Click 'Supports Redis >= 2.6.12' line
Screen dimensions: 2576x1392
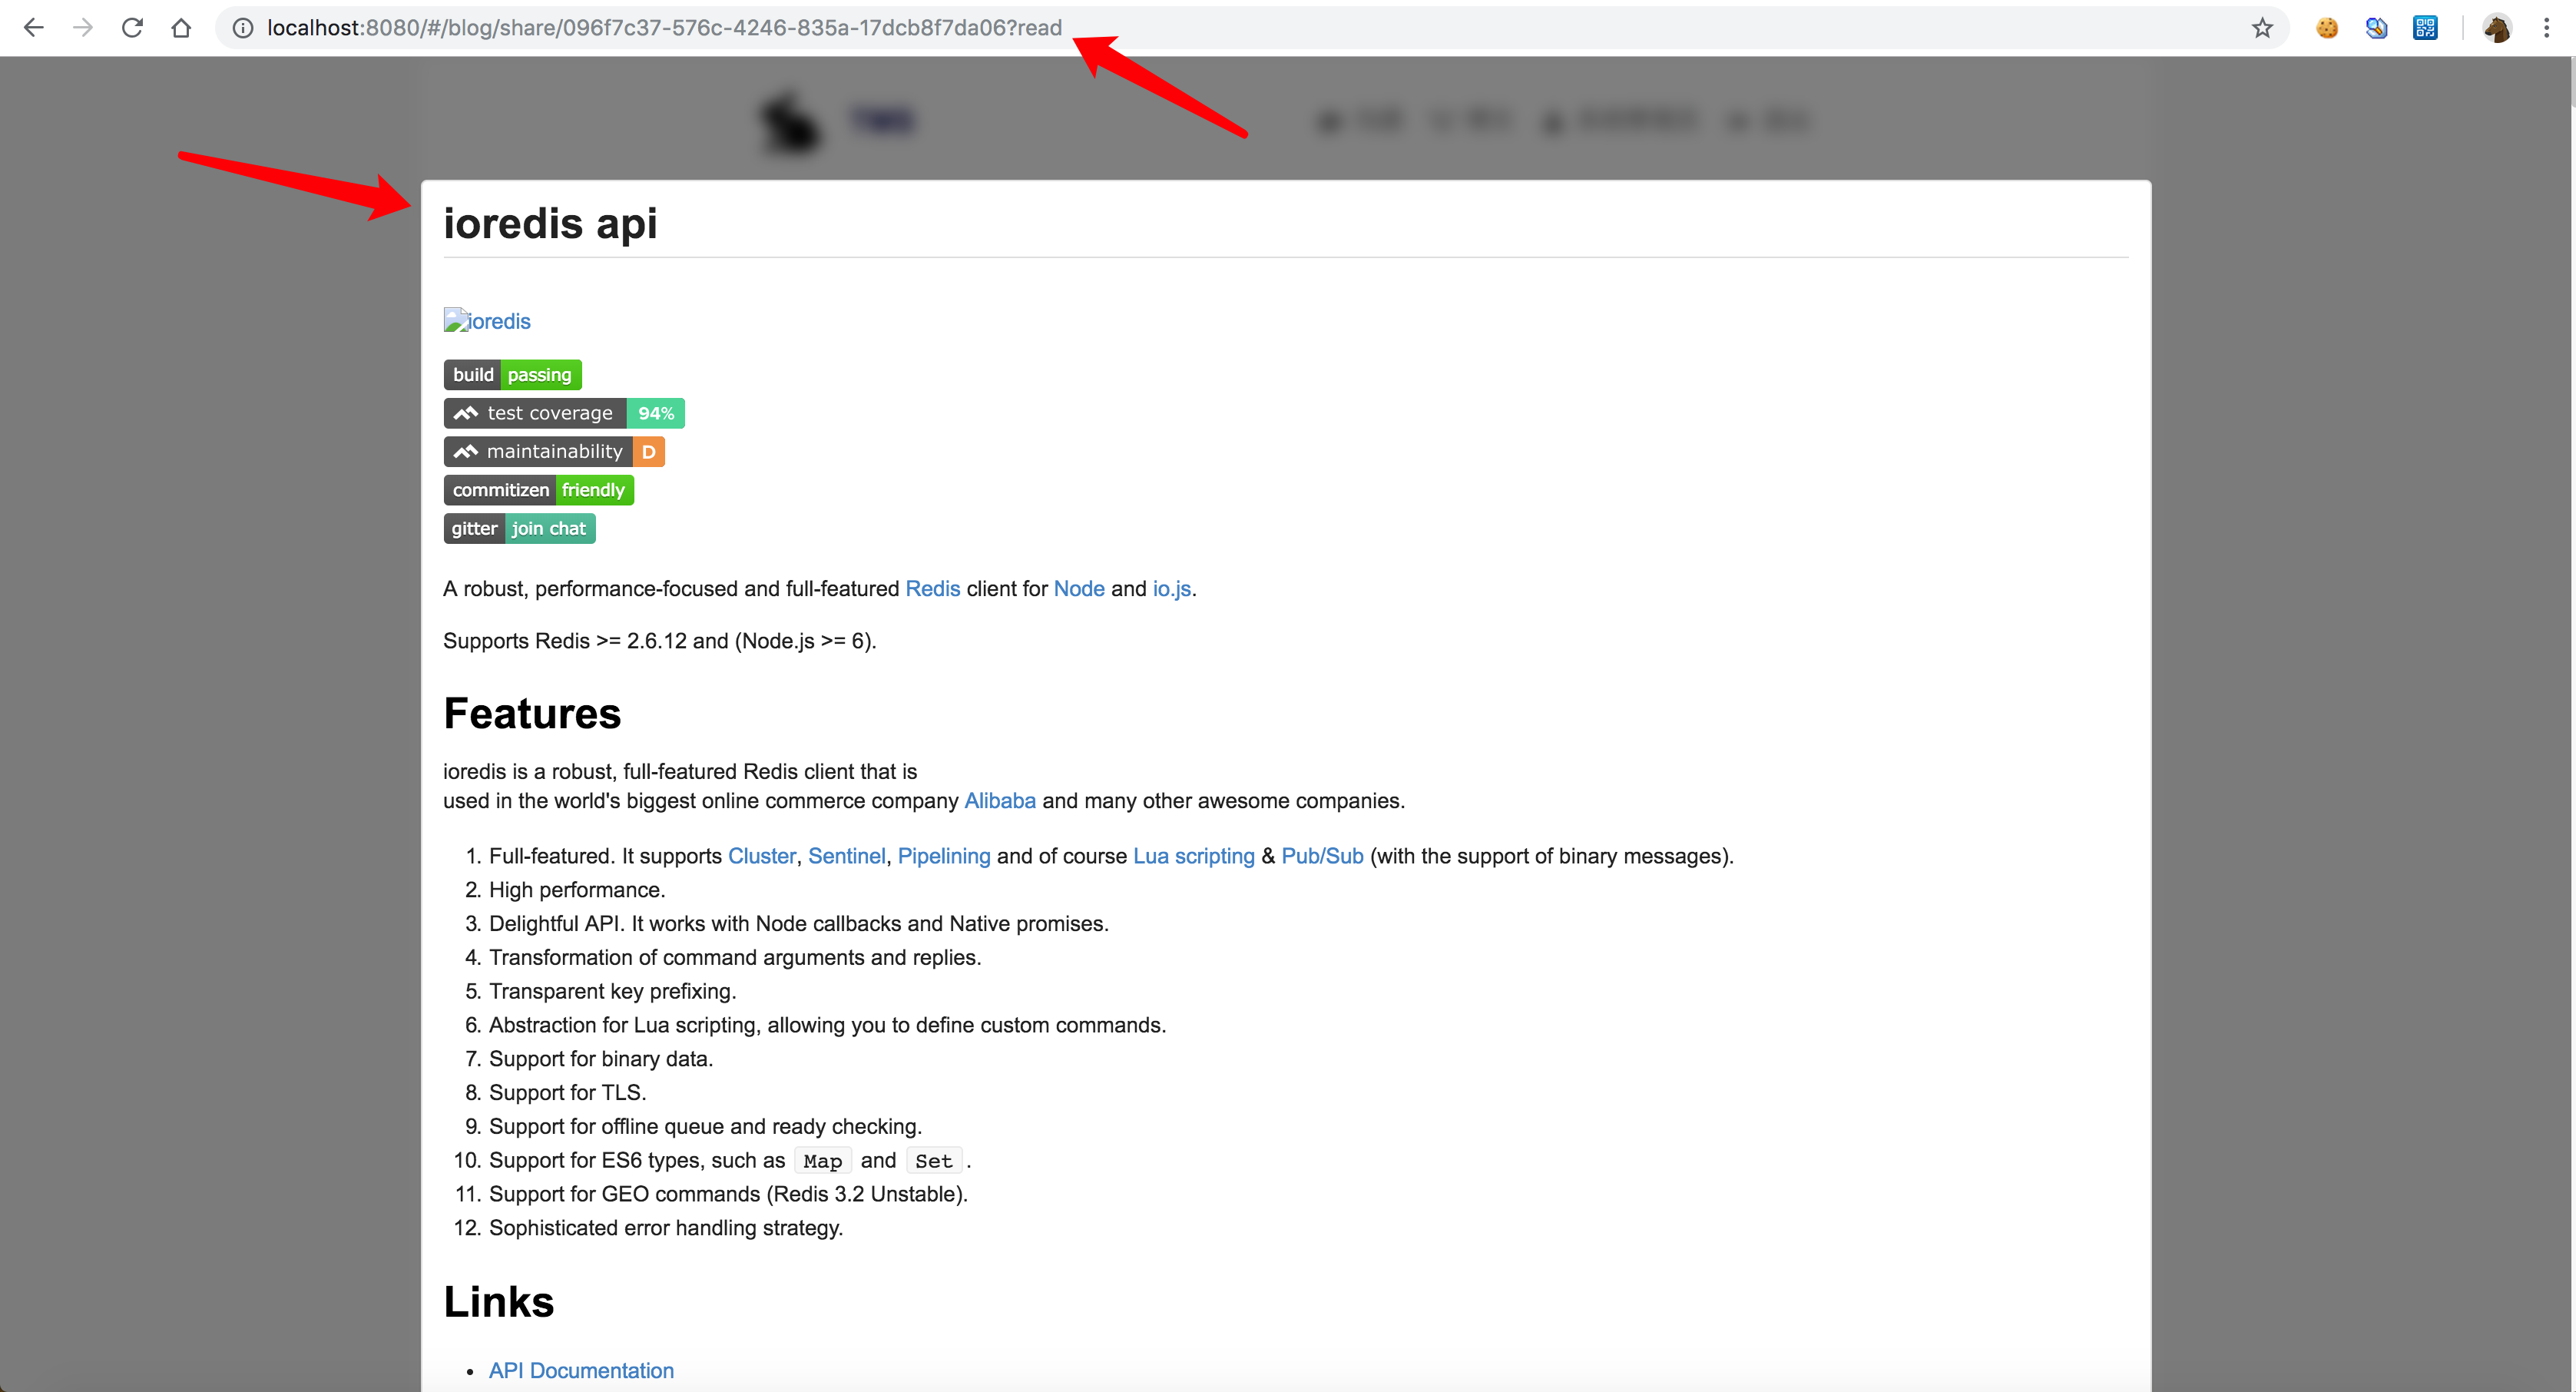pyautogui.click(x=659, y=641)
